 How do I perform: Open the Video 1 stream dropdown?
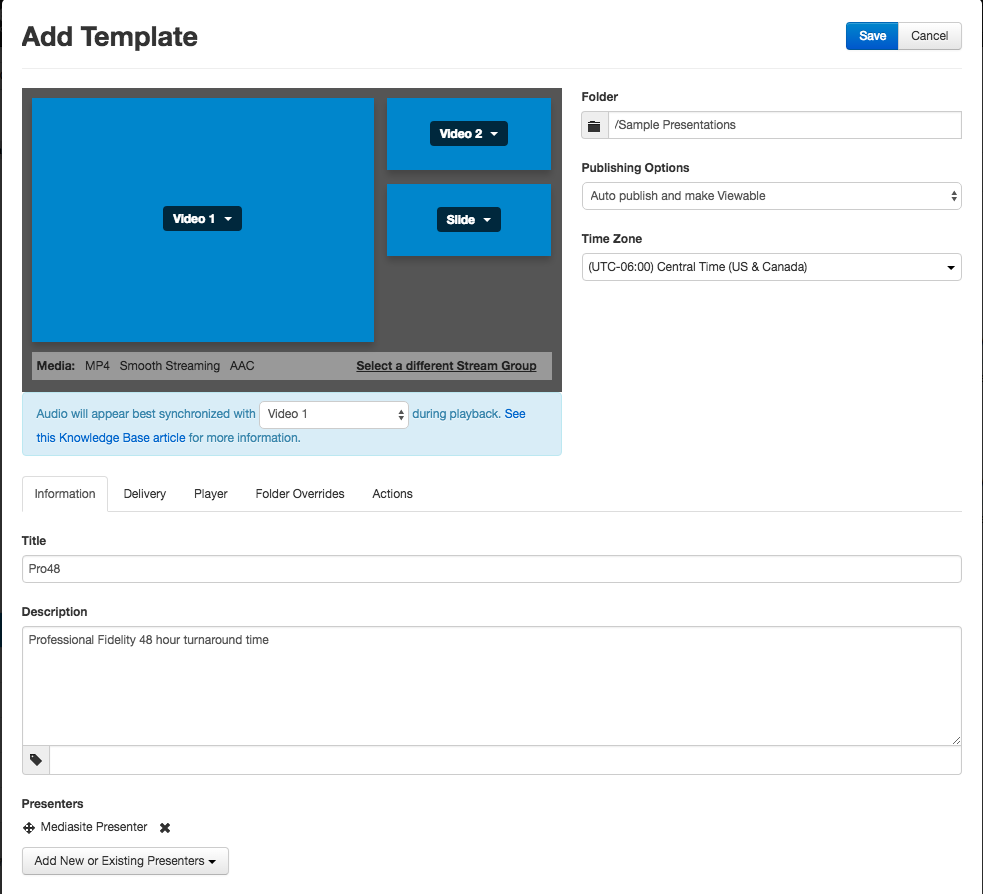(202, 219)
